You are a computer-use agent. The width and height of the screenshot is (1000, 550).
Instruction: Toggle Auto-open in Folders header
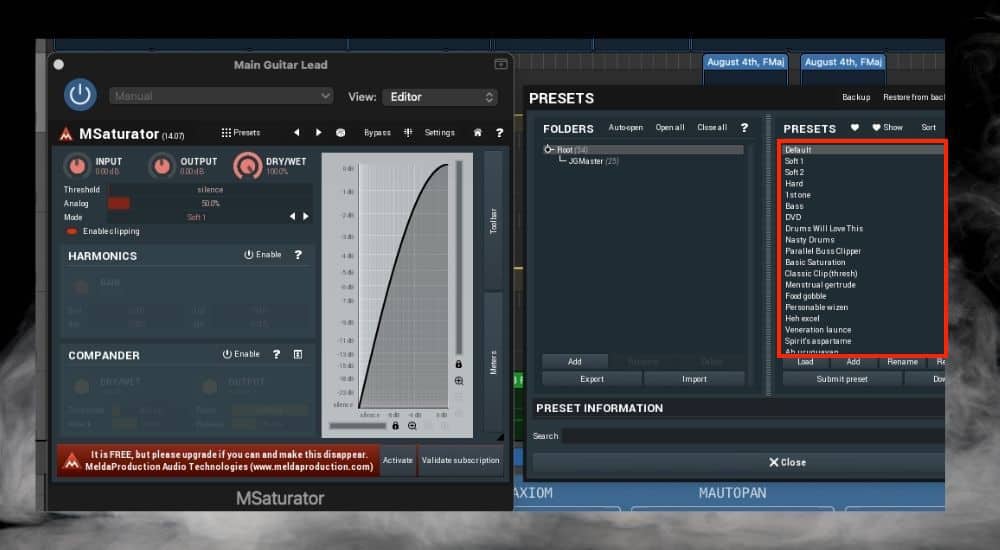point(626,128)
